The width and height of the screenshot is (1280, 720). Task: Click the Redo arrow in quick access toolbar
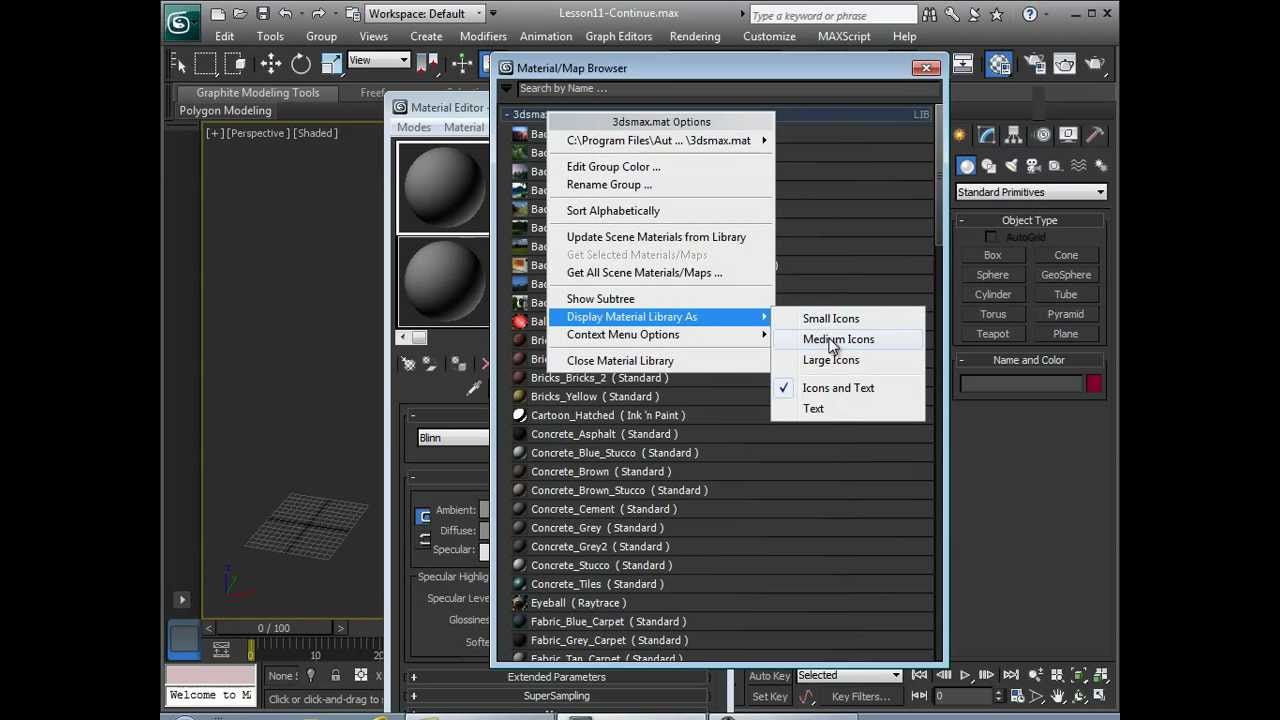coord(318,14)
